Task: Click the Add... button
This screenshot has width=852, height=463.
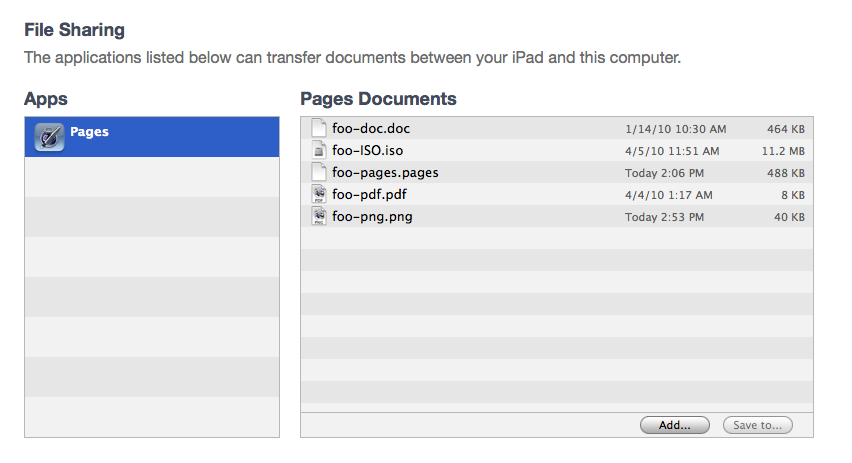Action: tap(675, 425)
